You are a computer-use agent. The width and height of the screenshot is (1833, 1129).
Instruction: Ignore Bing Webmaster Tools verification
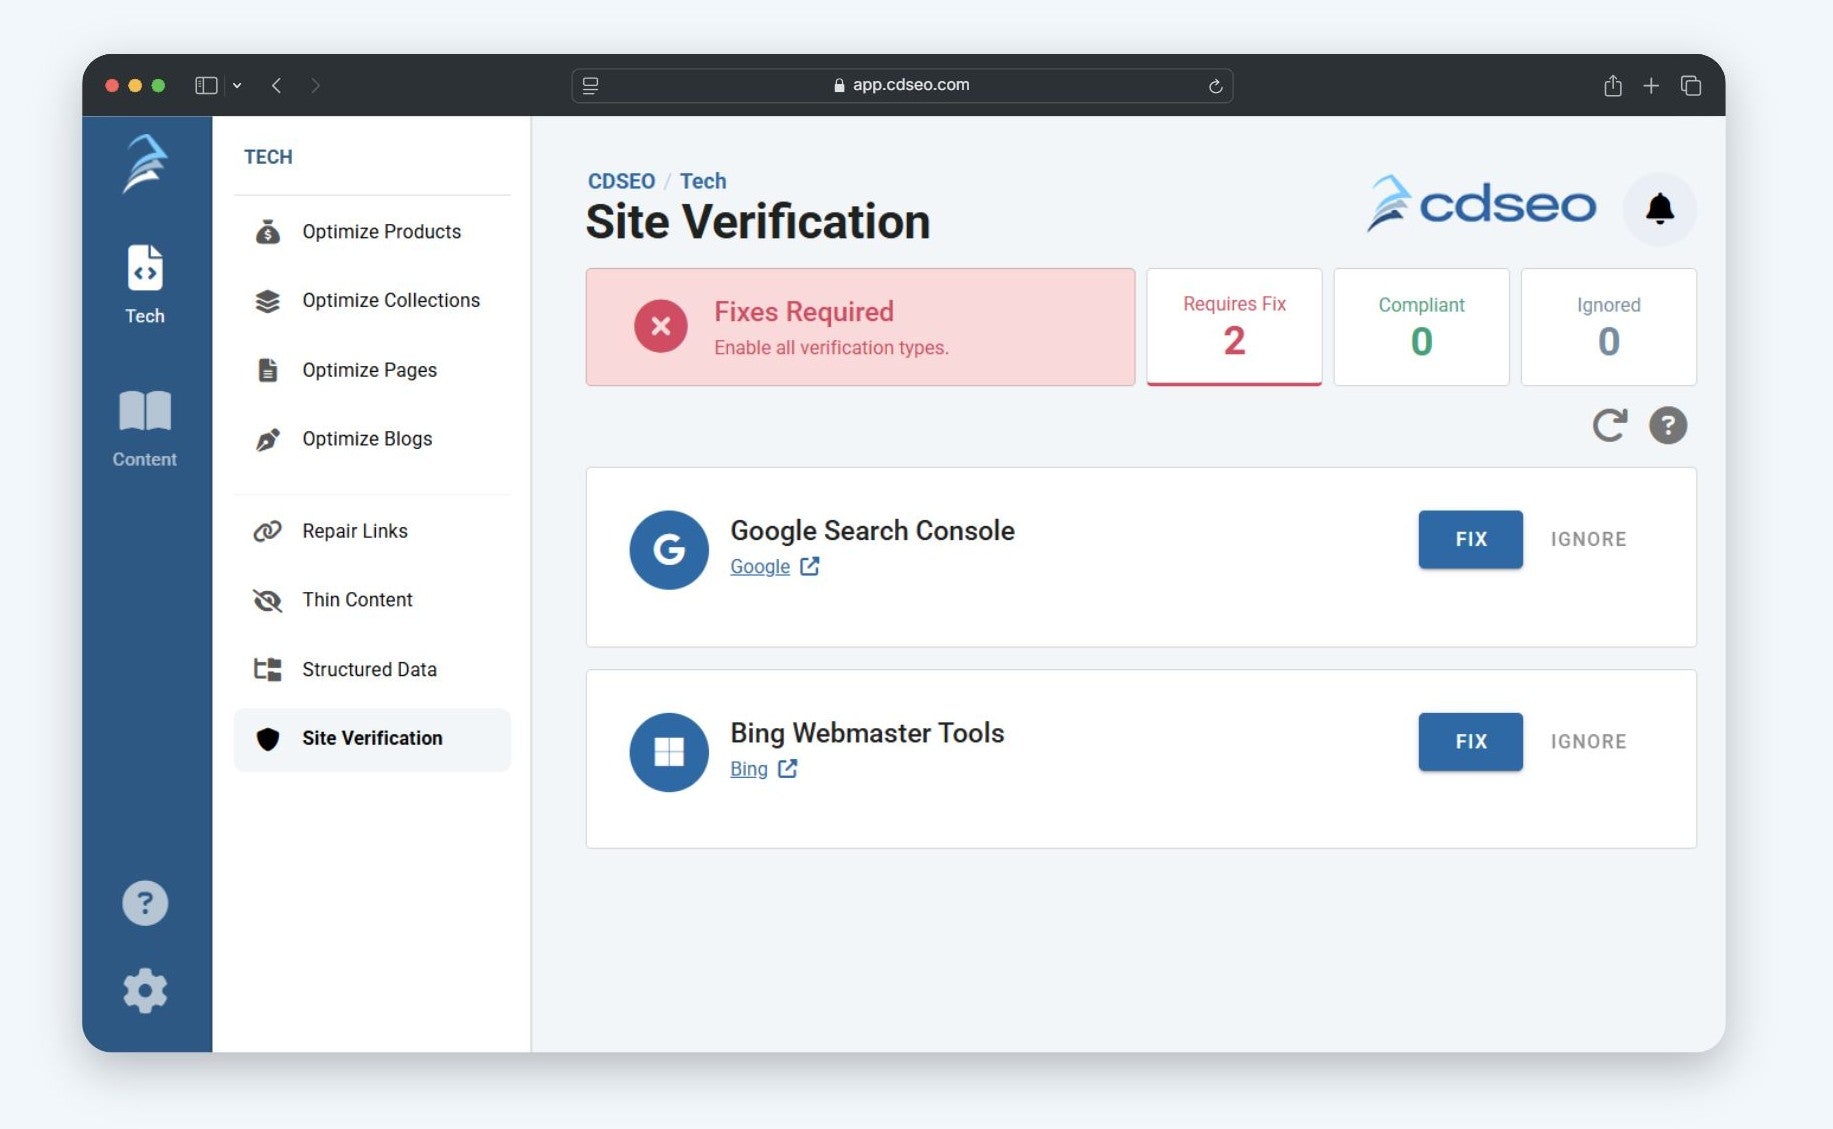coord(1588,742)
